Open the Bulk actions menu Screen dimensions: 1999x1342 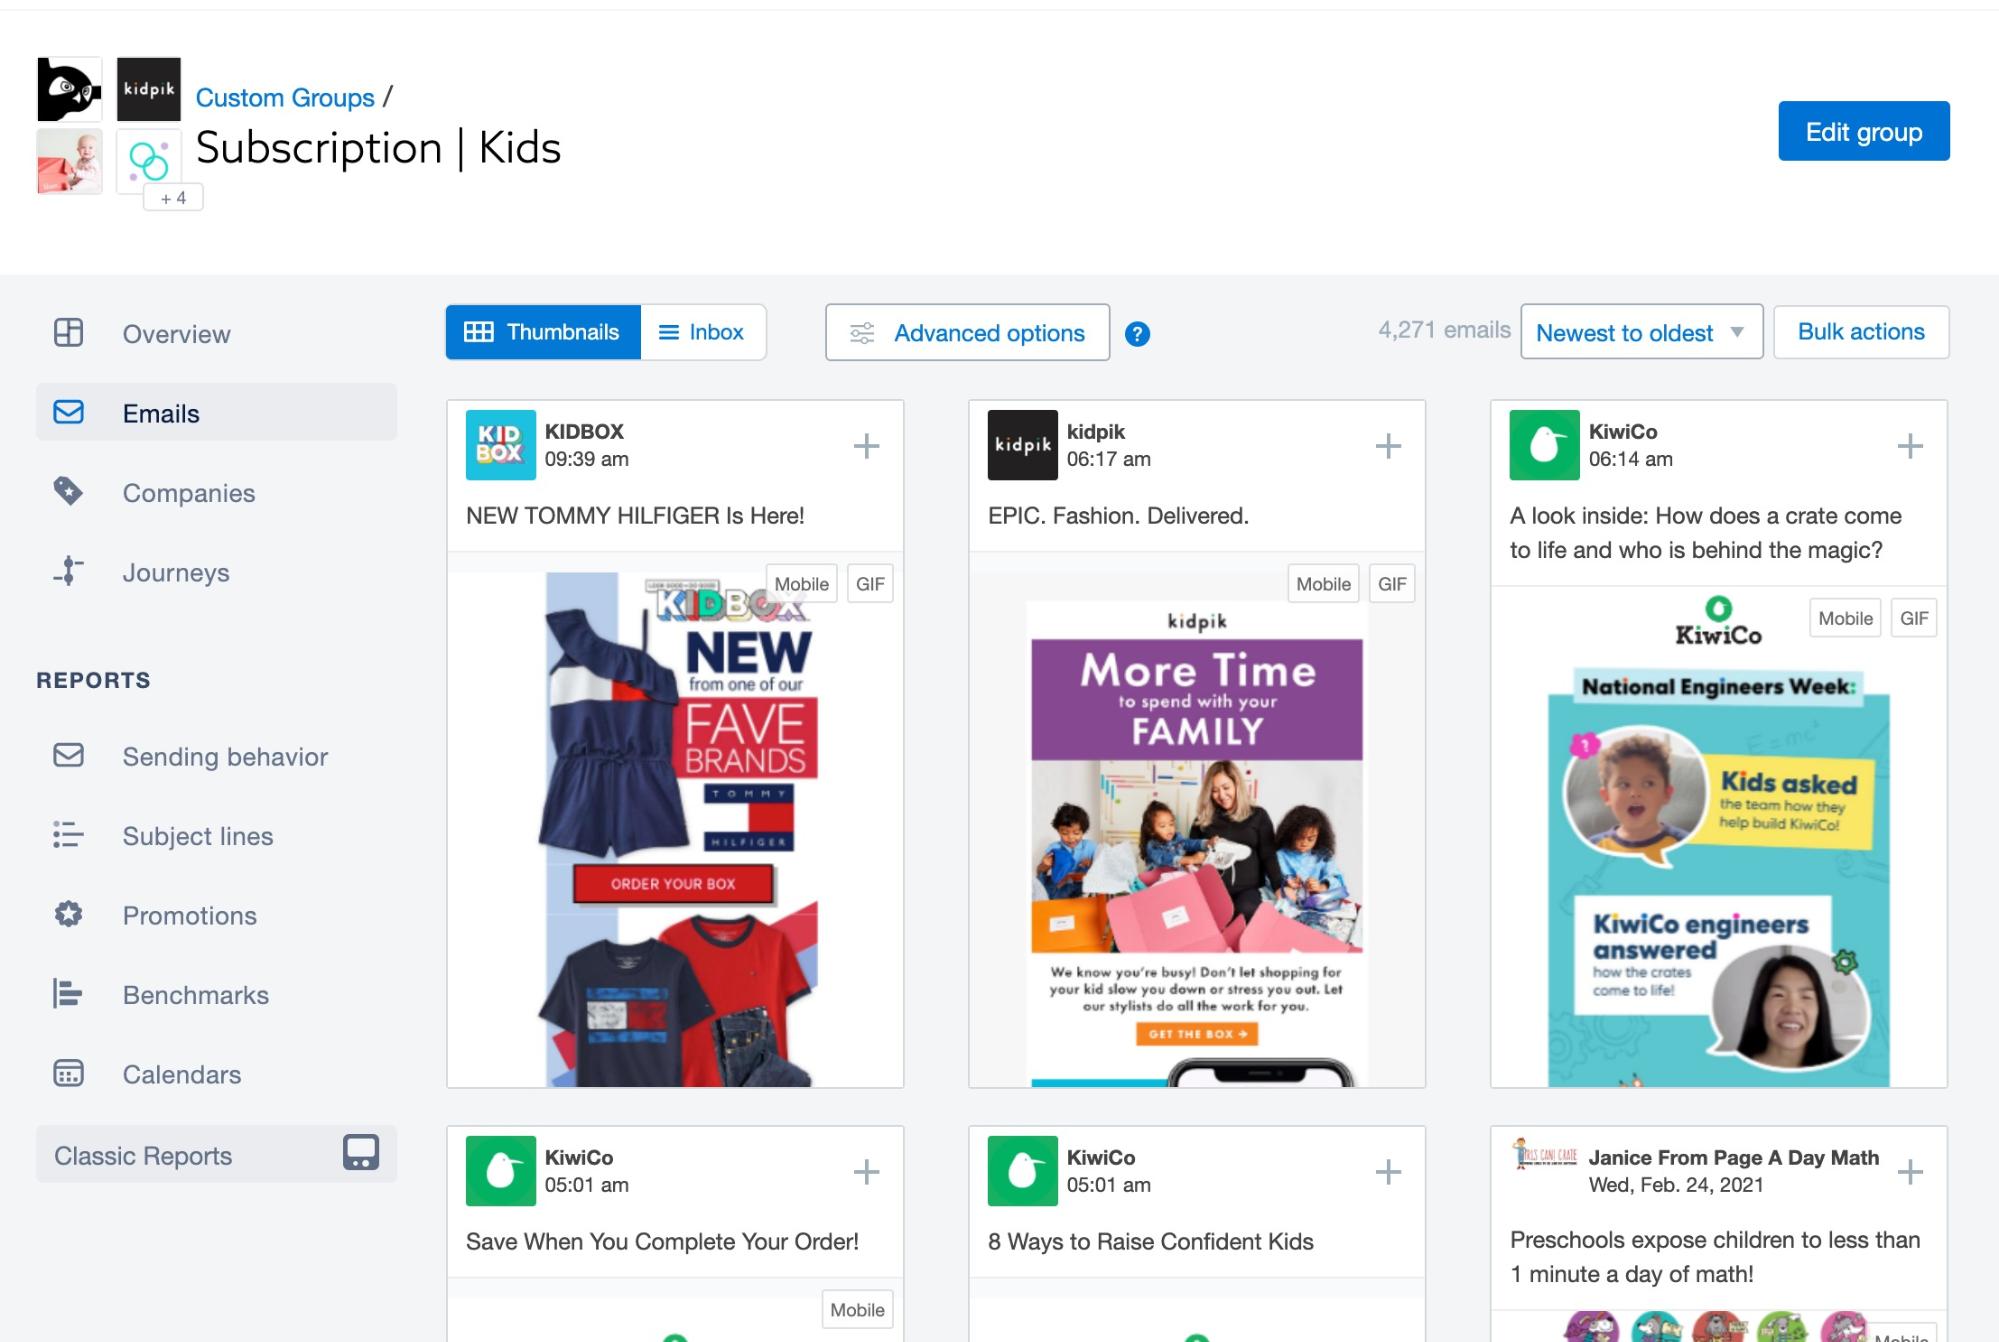[1861, 332]
